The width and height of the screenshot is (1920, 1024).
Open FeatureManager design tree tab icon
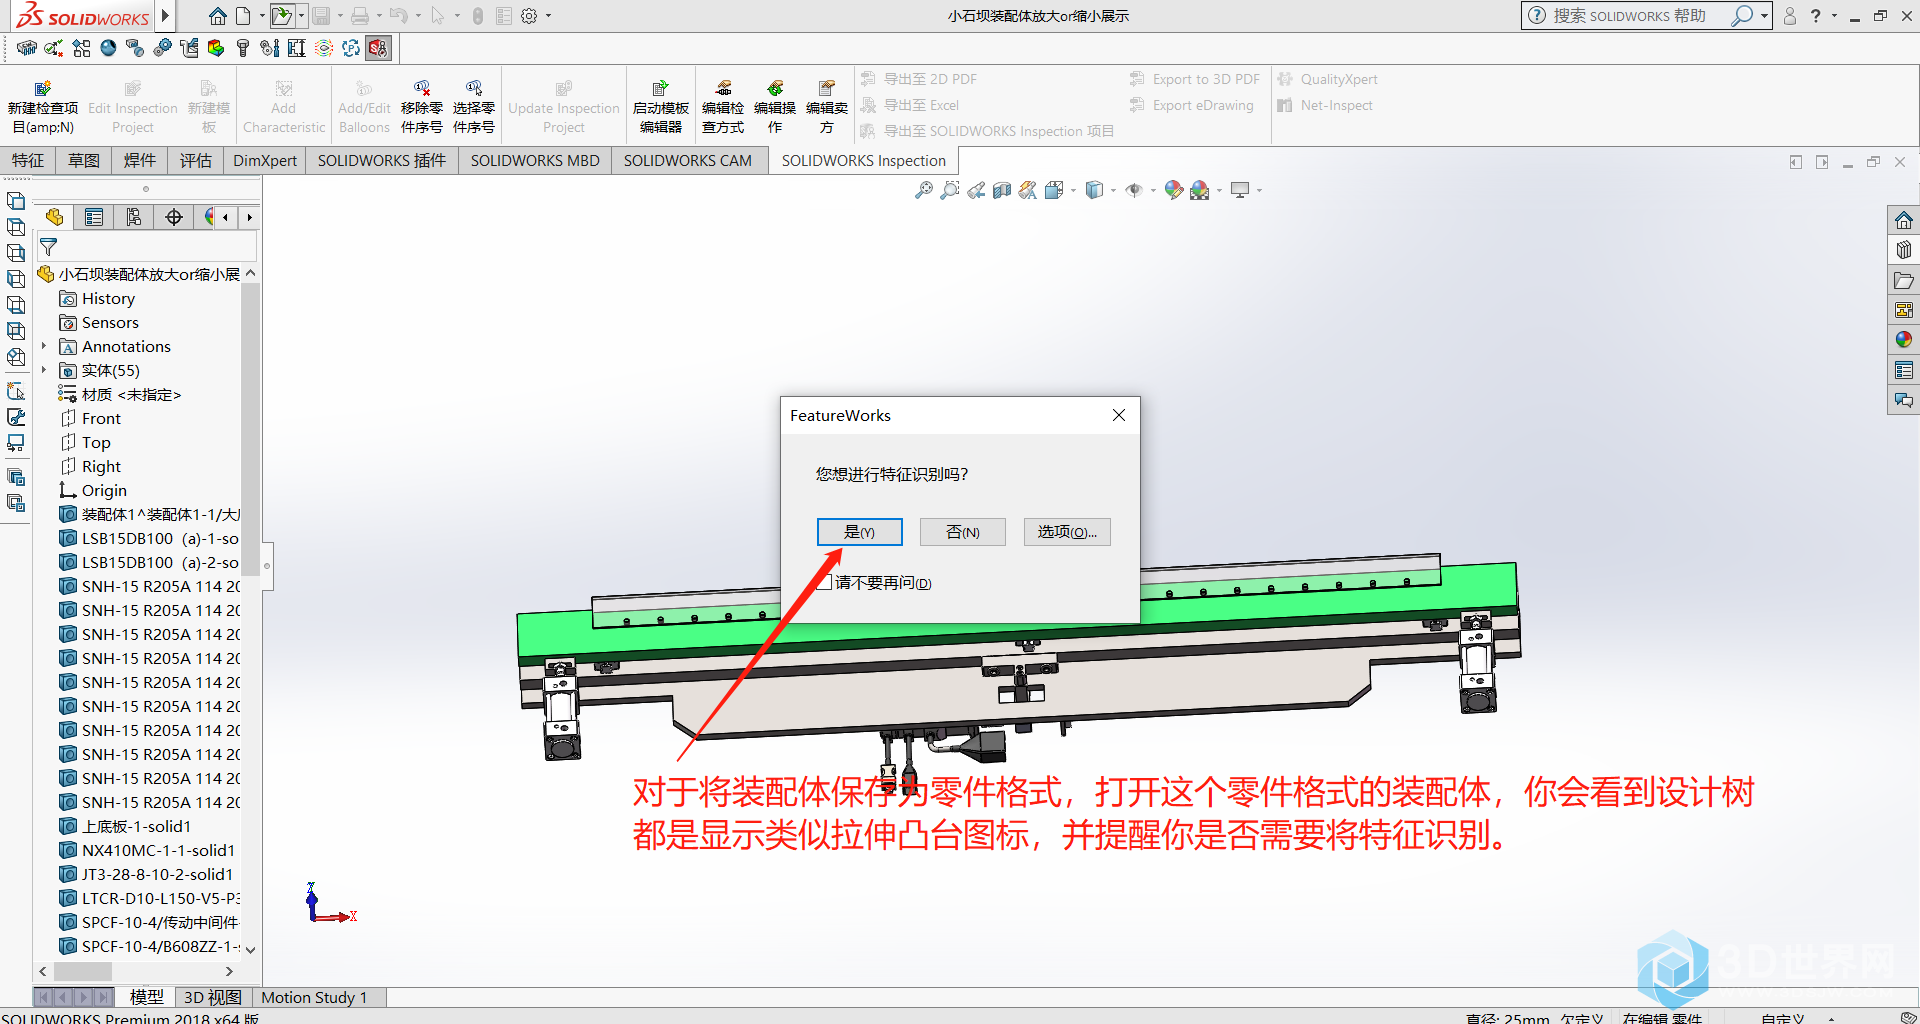54,217
